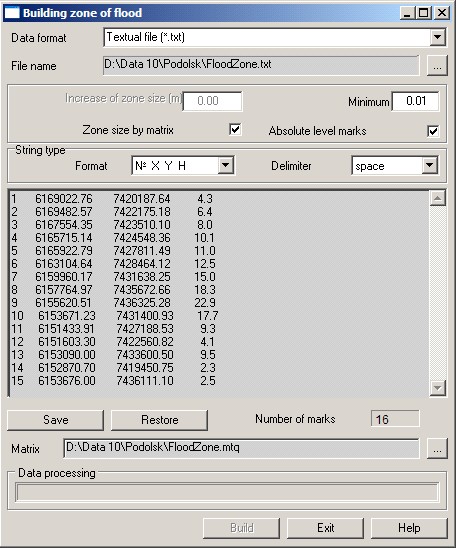The width and height of the screenshot is (456, 548).
Task: Click the browse button next to Matrix path
Action: tap(437, 448)
